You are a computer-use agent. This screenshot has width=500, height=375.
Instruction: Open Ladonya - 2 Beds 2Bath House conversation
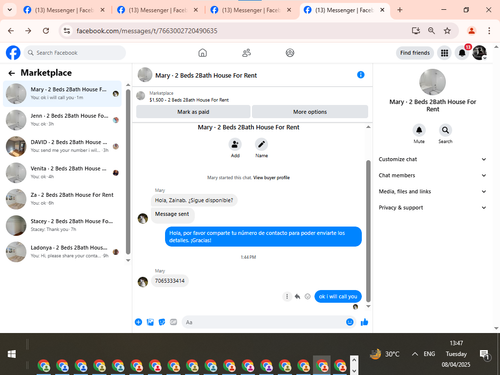62,252
